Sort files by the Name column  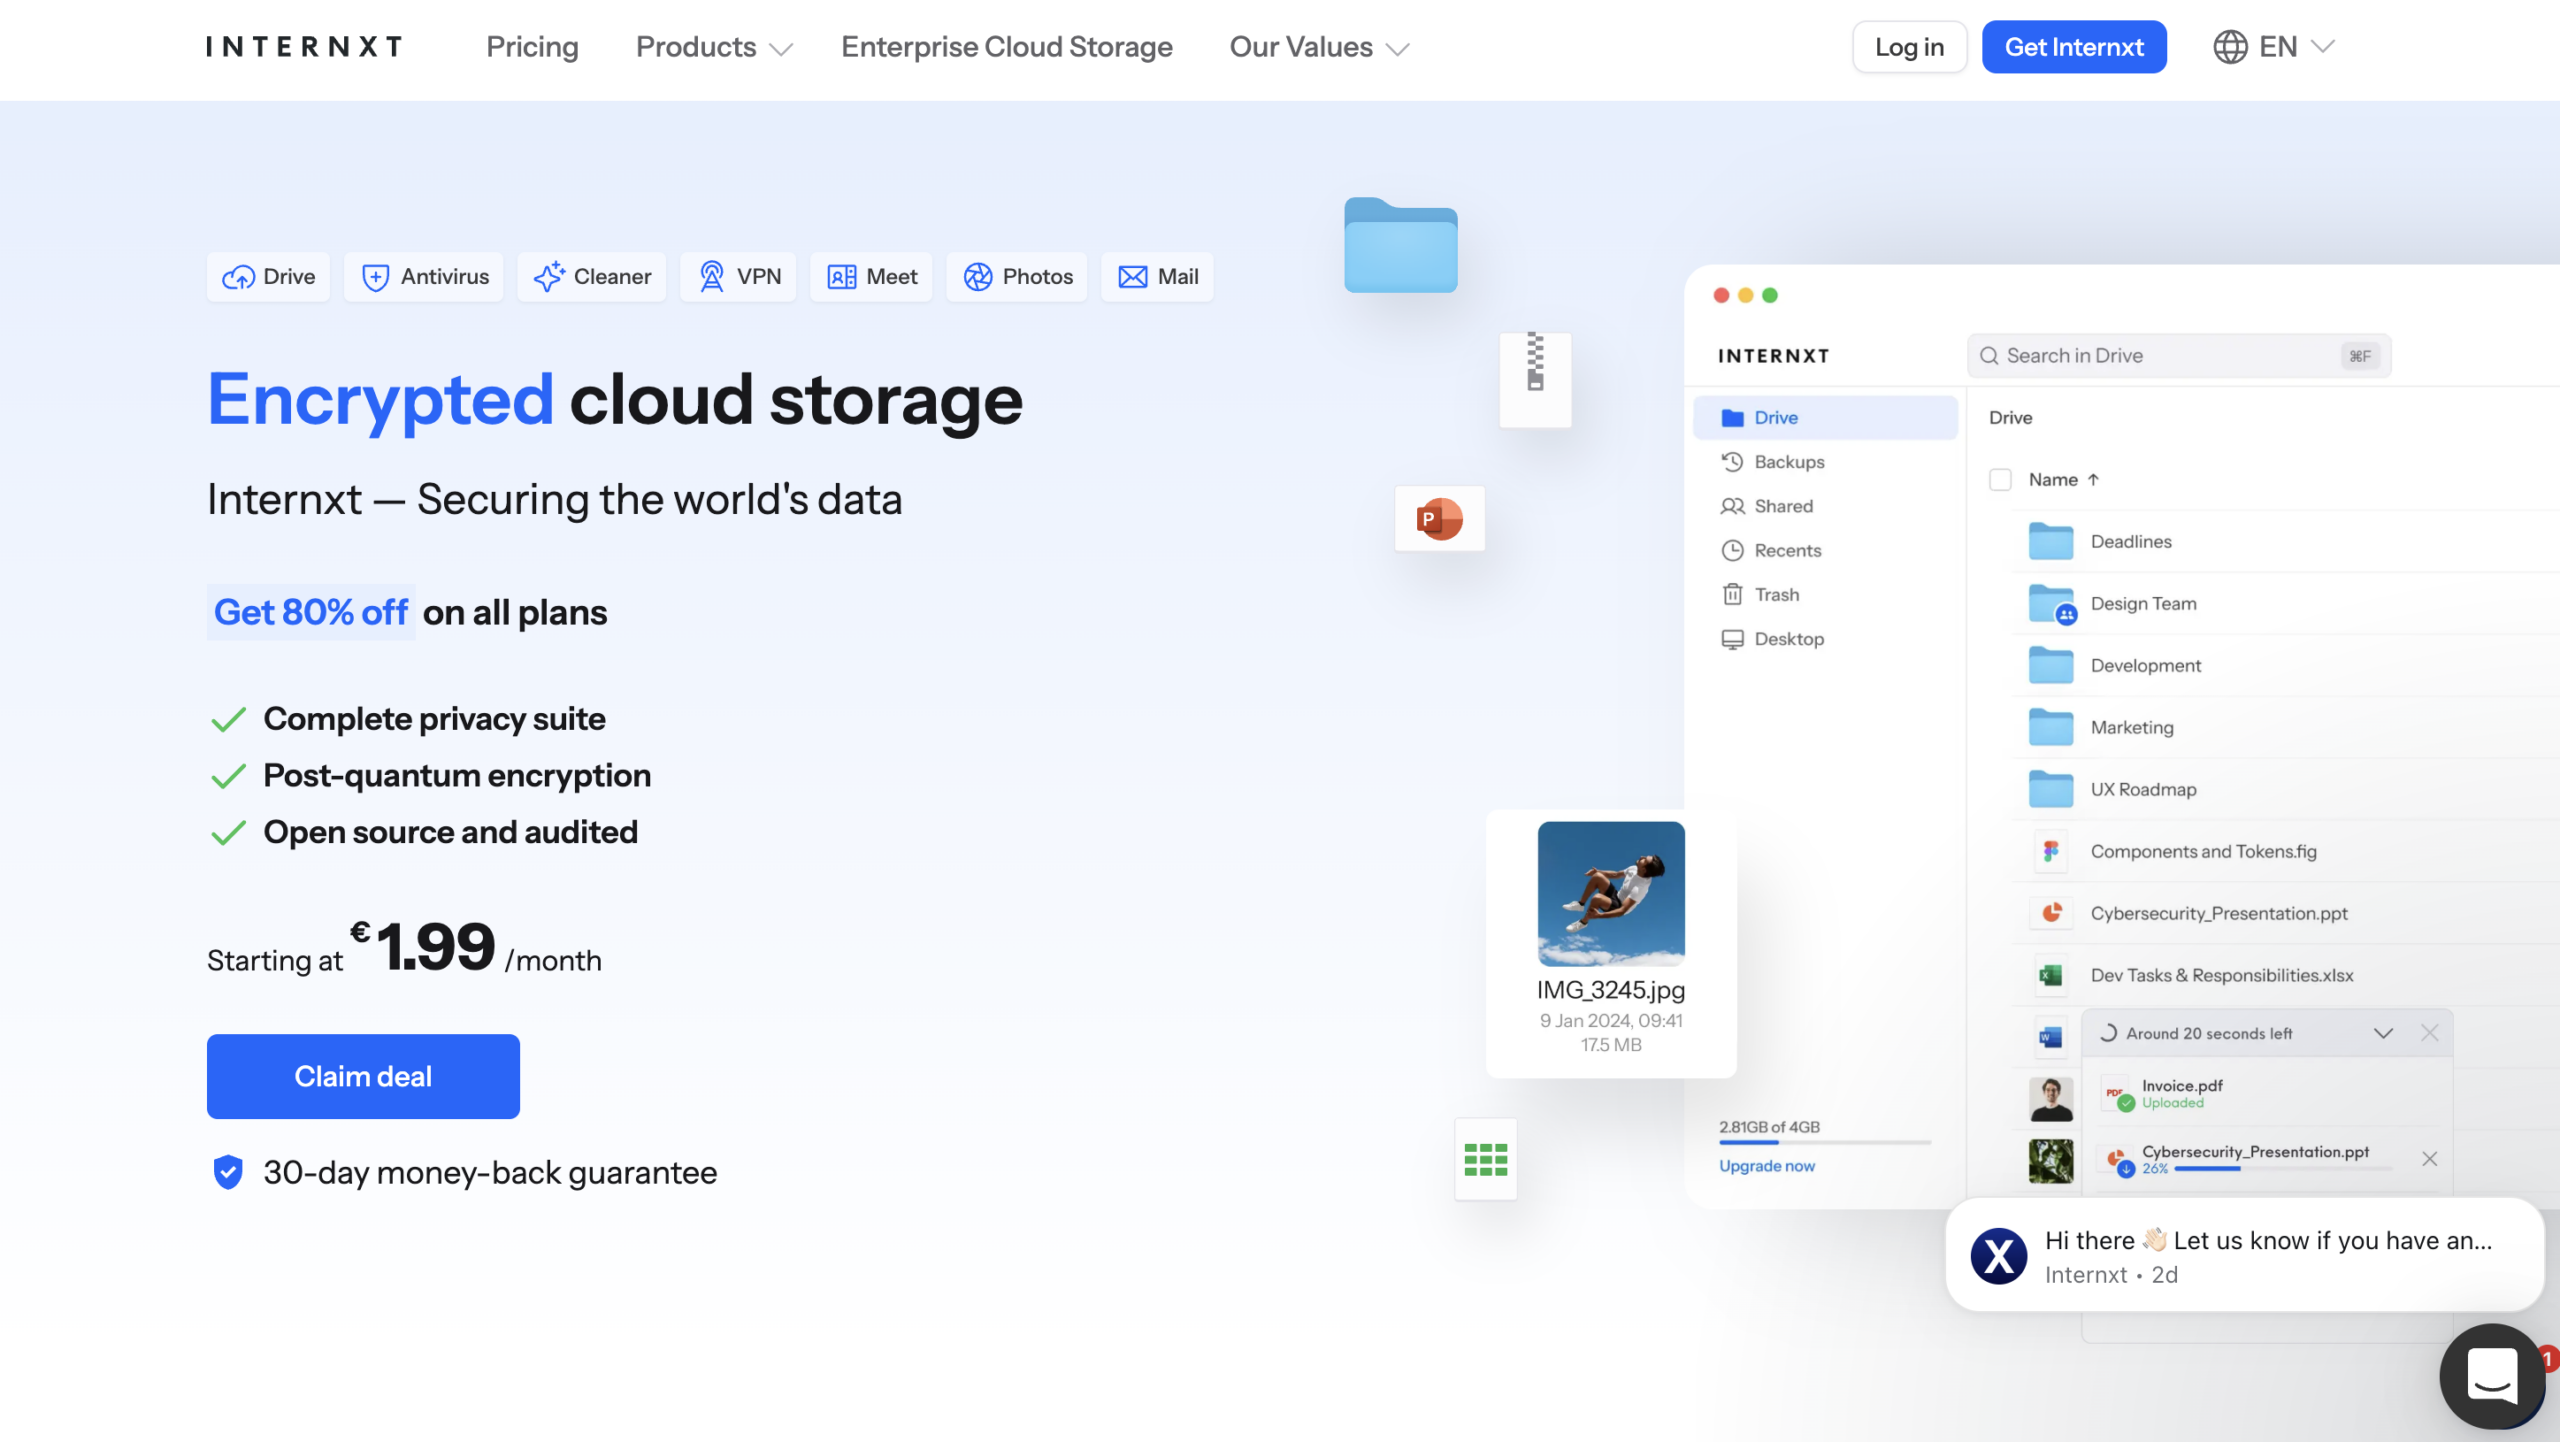pyautogui.click(x=2064, y=480)
